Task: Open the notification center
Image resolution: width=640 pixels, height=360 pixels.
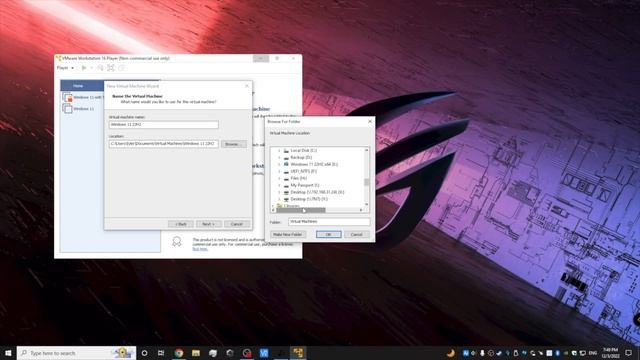Action: pyautogui.click(x=629, y=353)
